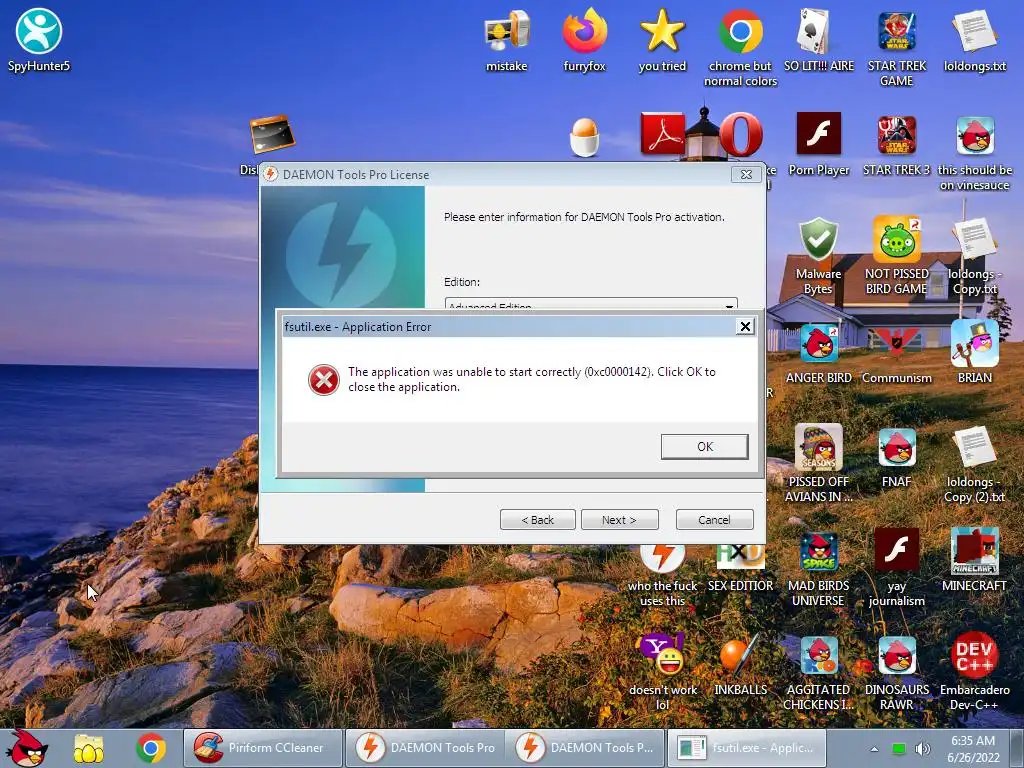Switch to 'fsutil.exe - Applic...' taskbar item

click(746, 748)
